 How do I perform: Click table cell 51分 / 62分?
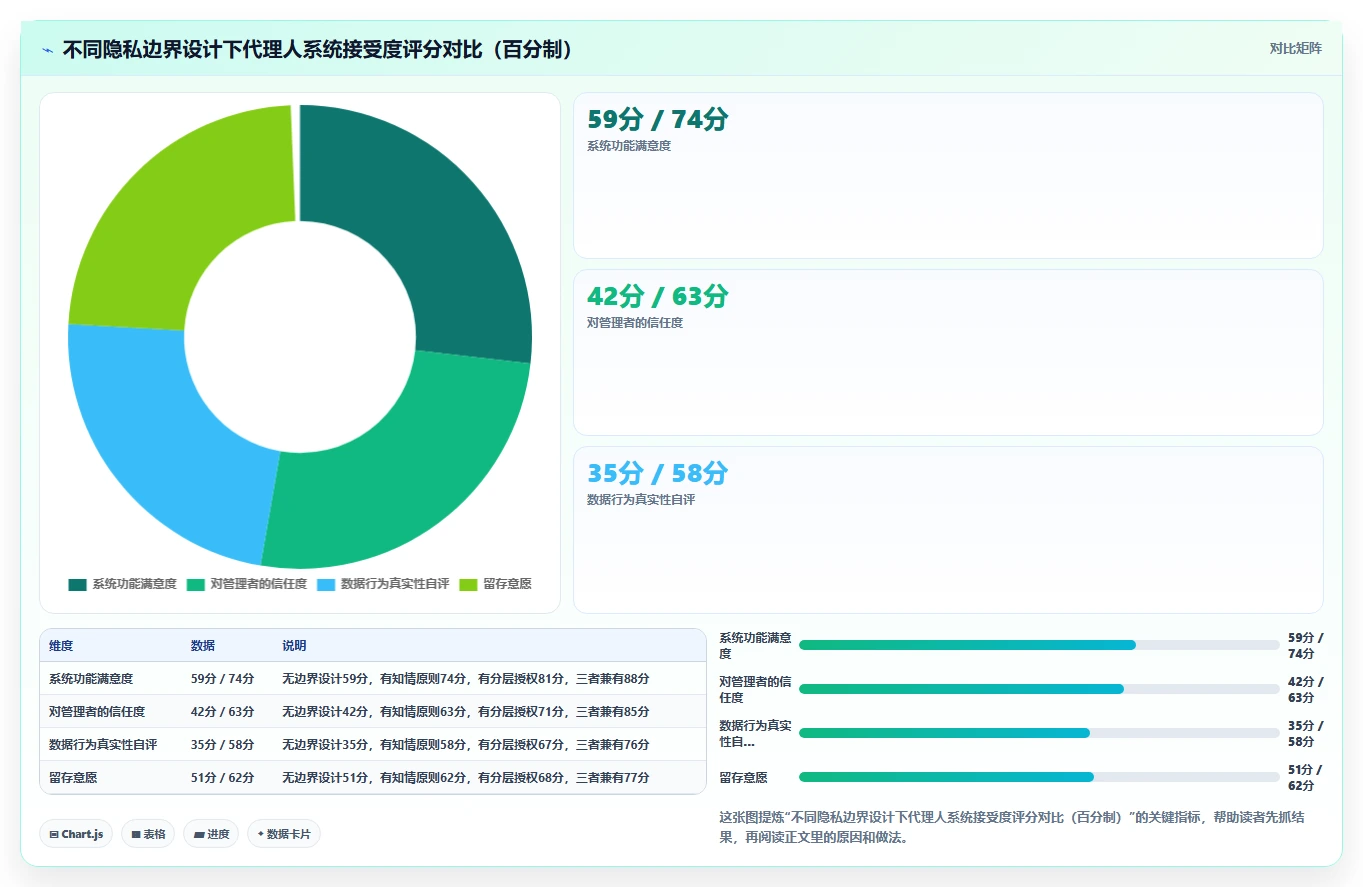click(222, 778)
